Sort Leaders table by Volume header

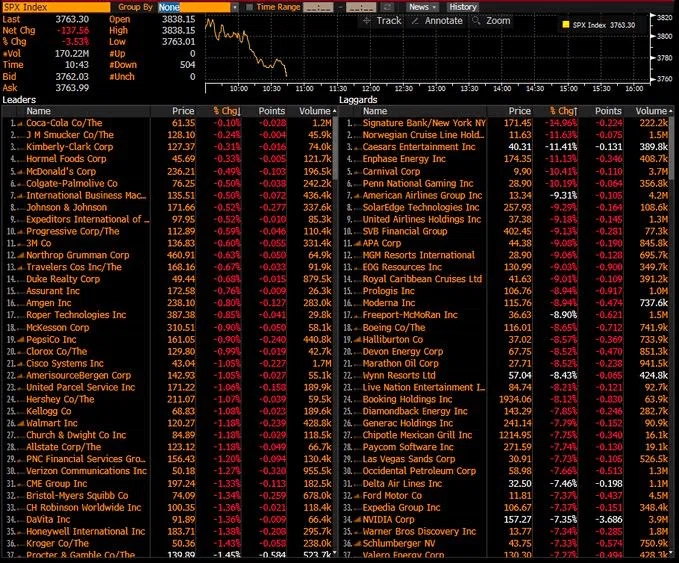tap(315, 111)
